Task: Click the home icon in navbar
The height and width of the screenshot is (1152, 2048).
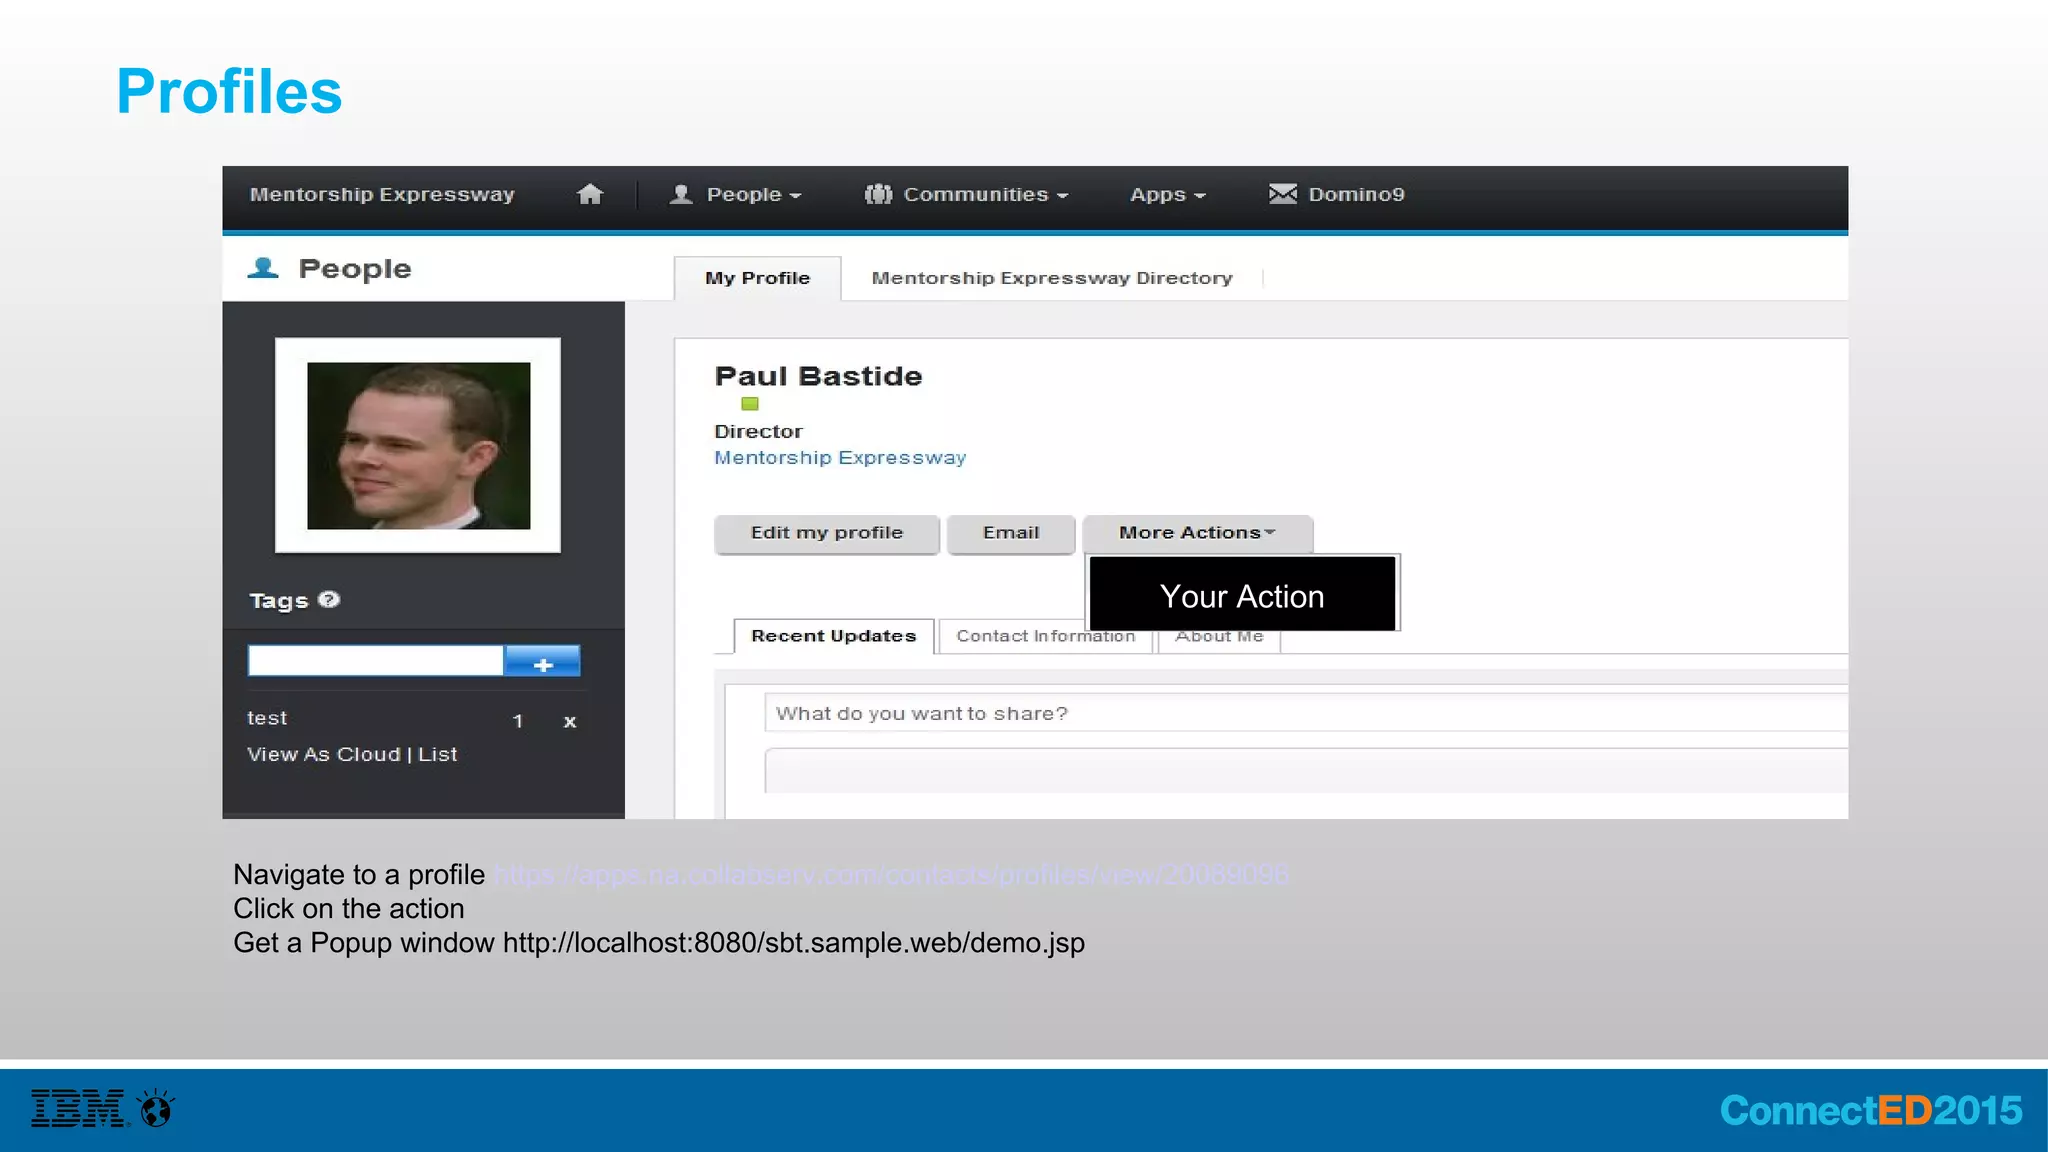Action: pos(590,194)
